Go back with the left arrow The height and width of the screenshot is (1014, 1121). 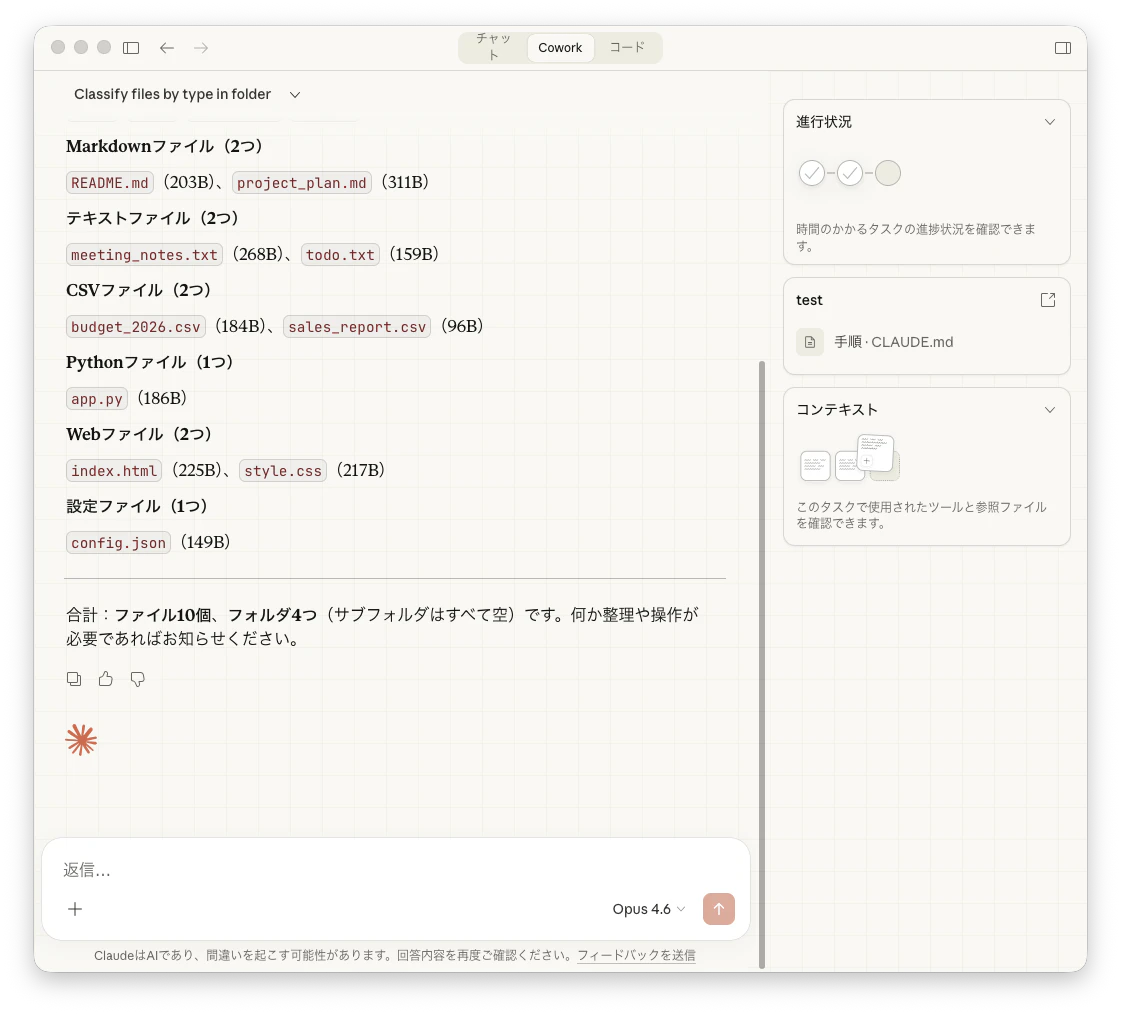(x=167, y=47)
